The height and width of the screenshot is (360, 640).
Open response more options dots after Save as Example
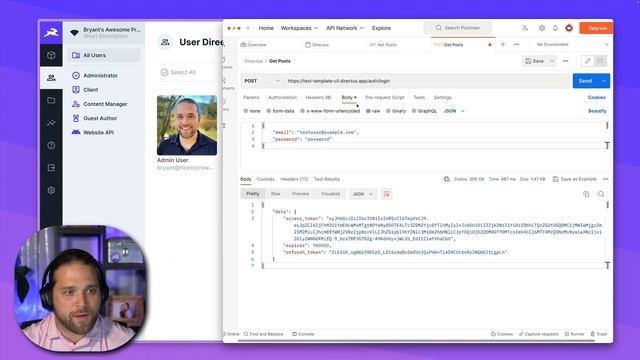[x=605, y=179]
